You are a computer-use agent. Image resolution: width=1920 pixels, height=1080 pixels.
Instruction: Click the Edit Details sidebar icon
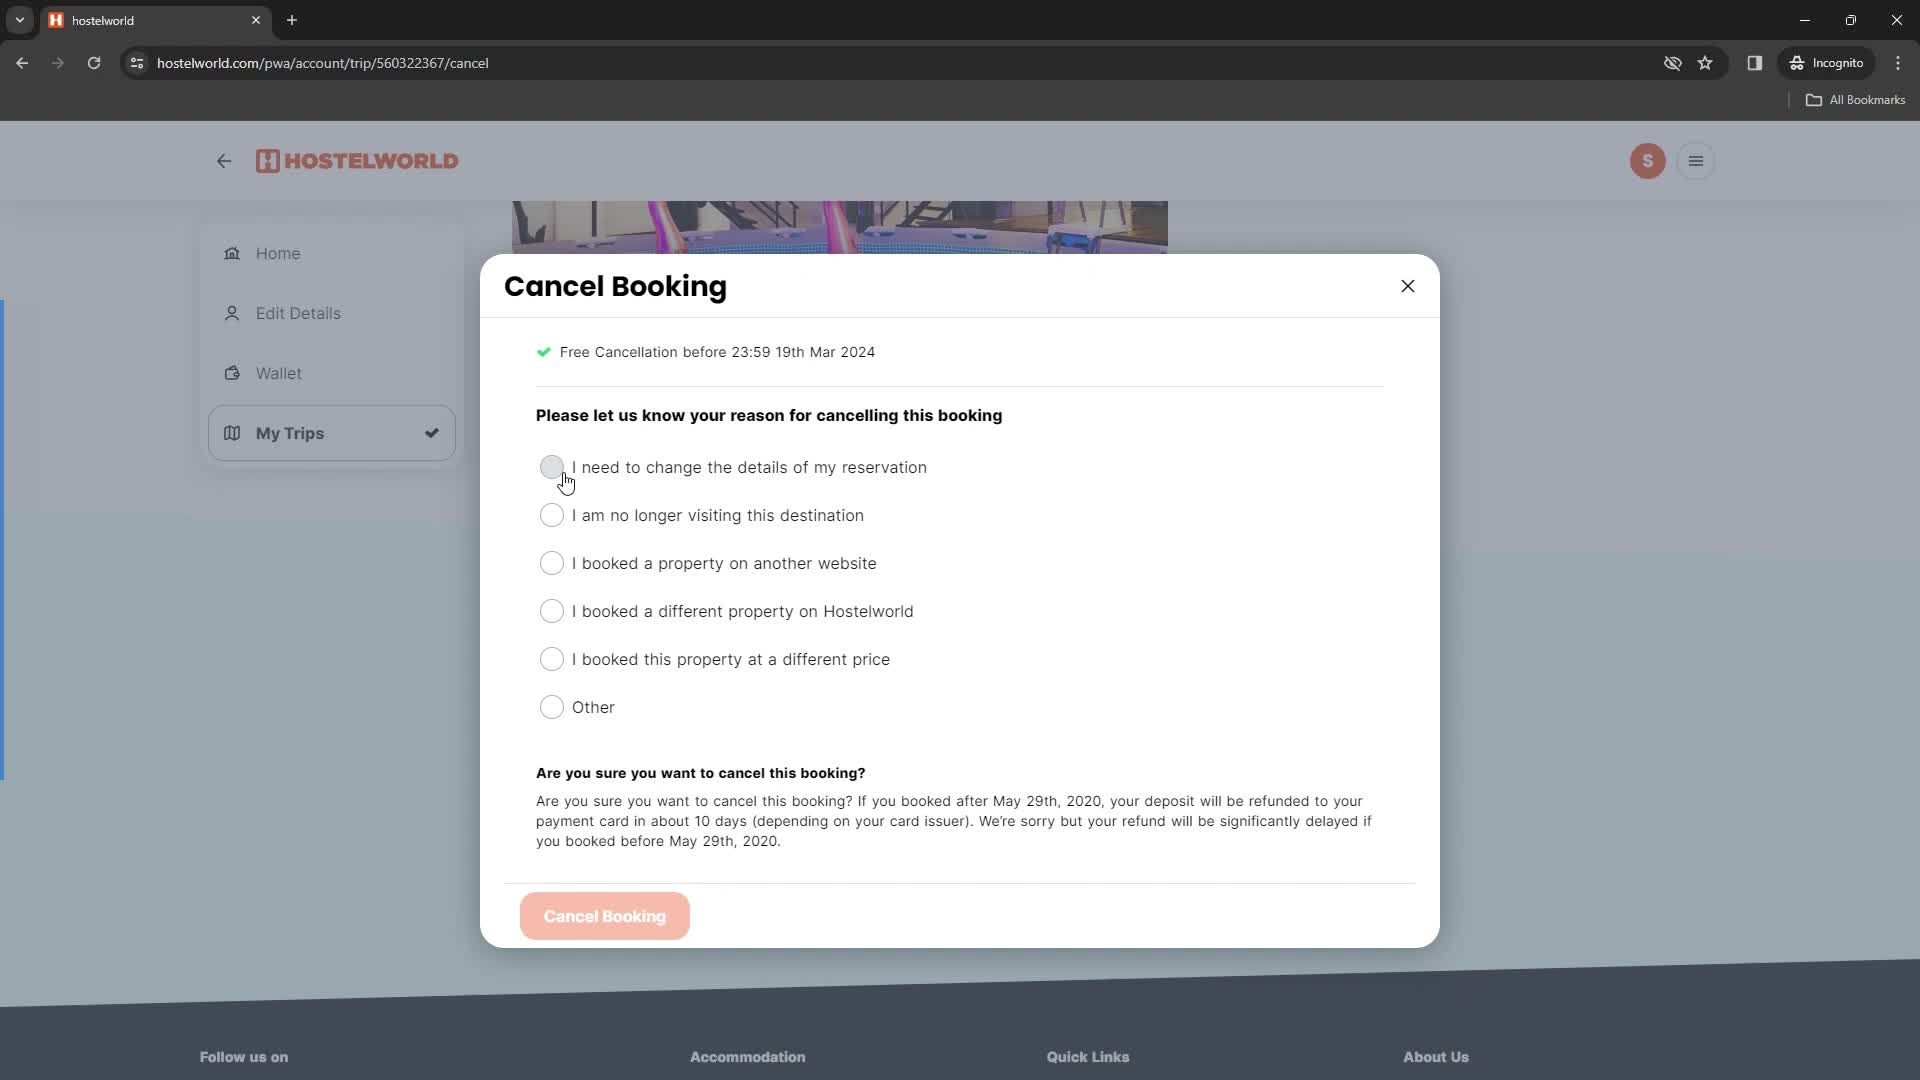coord(232,313)
